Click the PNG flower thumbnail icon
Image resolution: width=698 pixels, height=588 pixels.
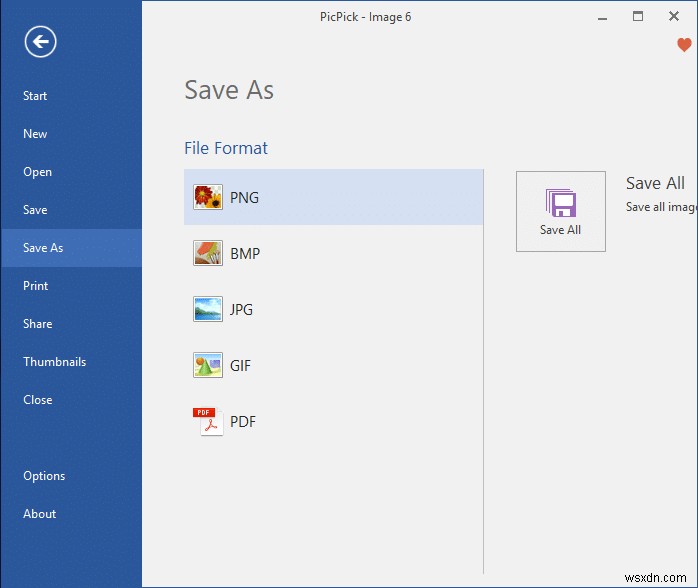[208, 197]
